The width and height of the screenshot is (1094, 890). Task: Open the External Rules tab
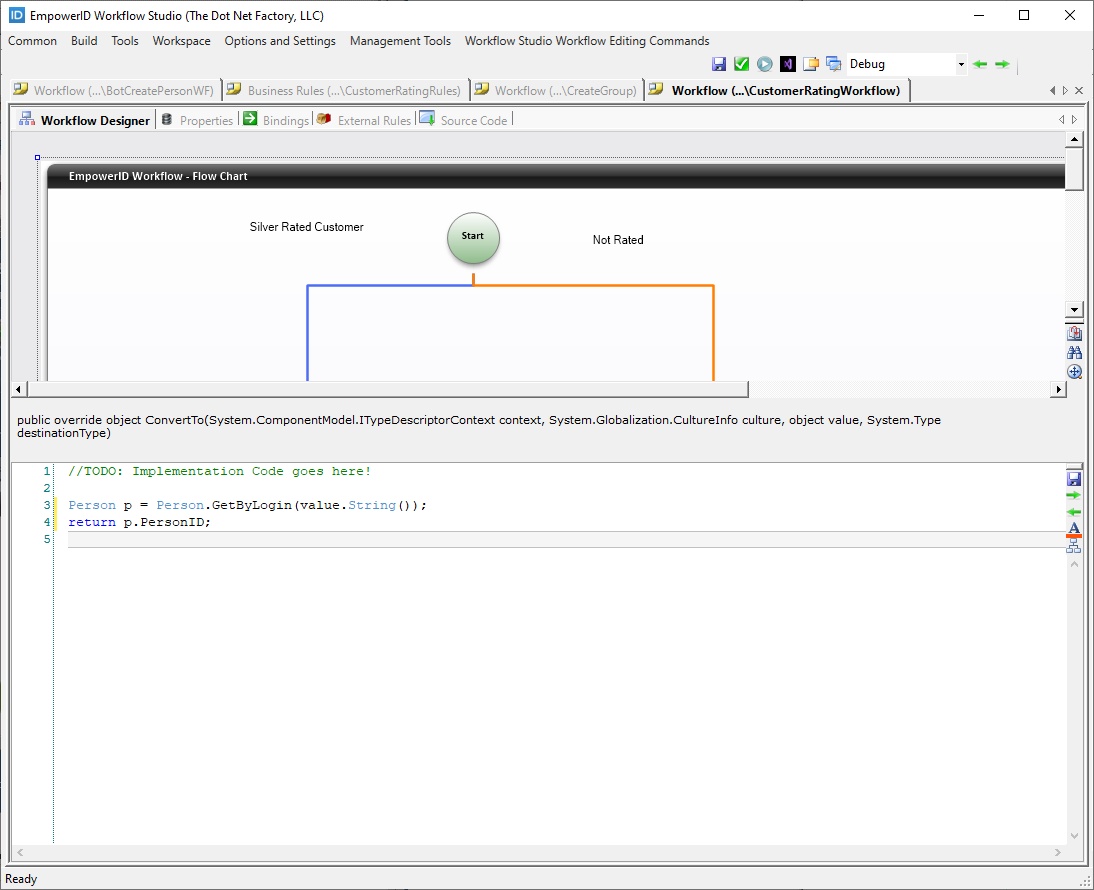pos(364,121)
